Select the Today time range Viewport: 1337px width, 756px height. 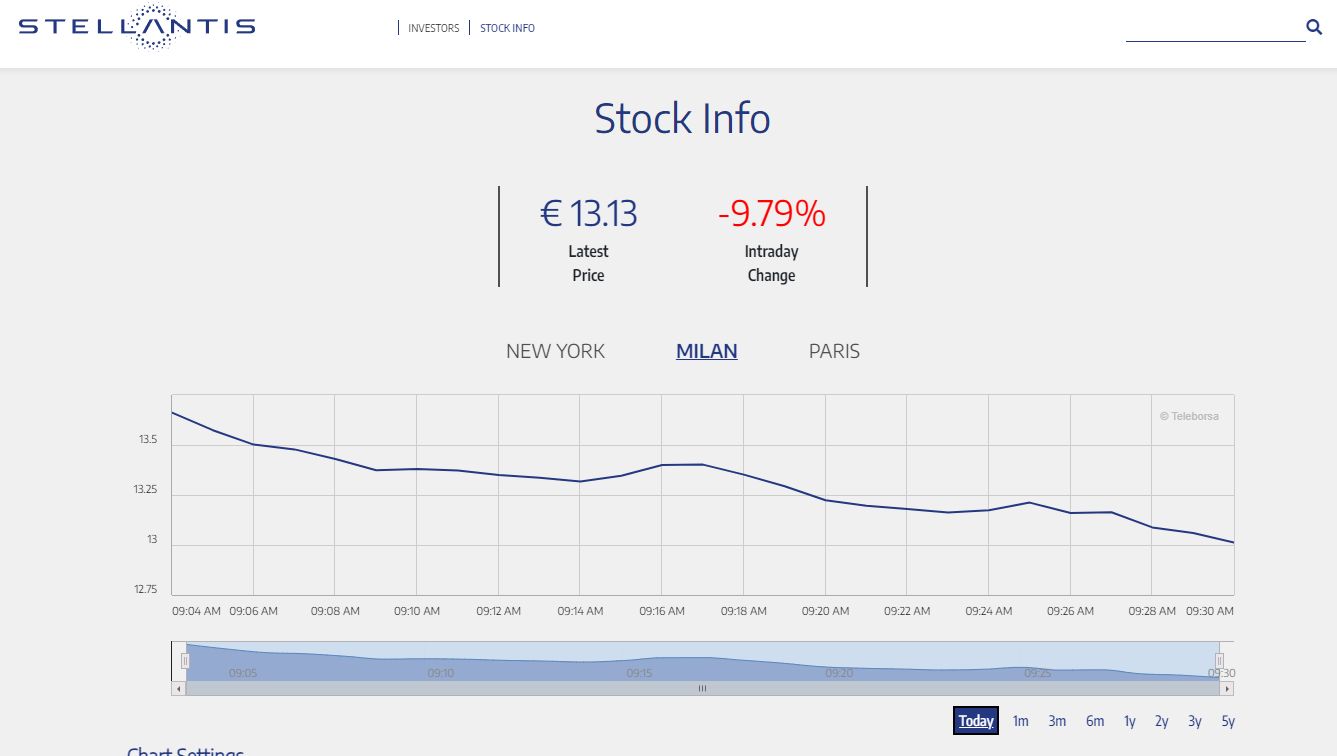point(976,721)
